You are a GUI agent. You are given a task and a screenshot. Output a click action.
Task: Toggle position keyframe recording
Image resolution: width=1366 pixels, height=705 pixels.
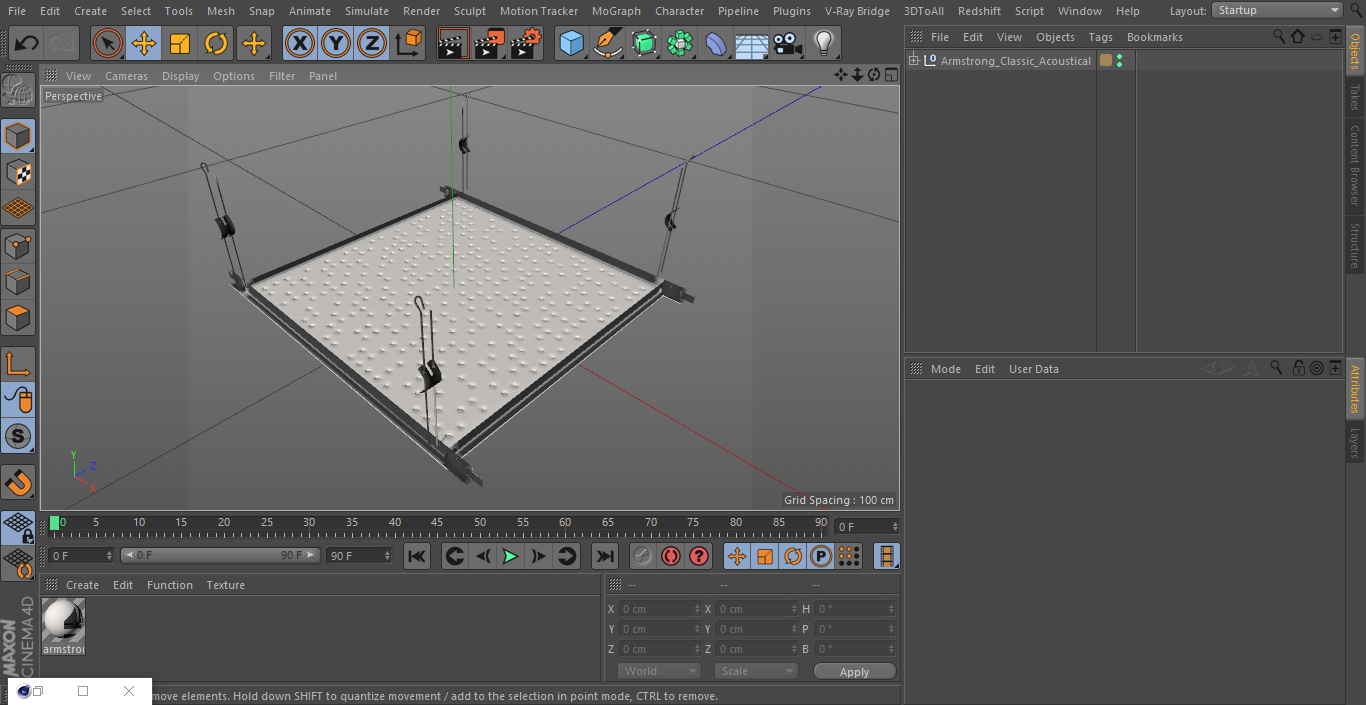[x=737, y=556]
